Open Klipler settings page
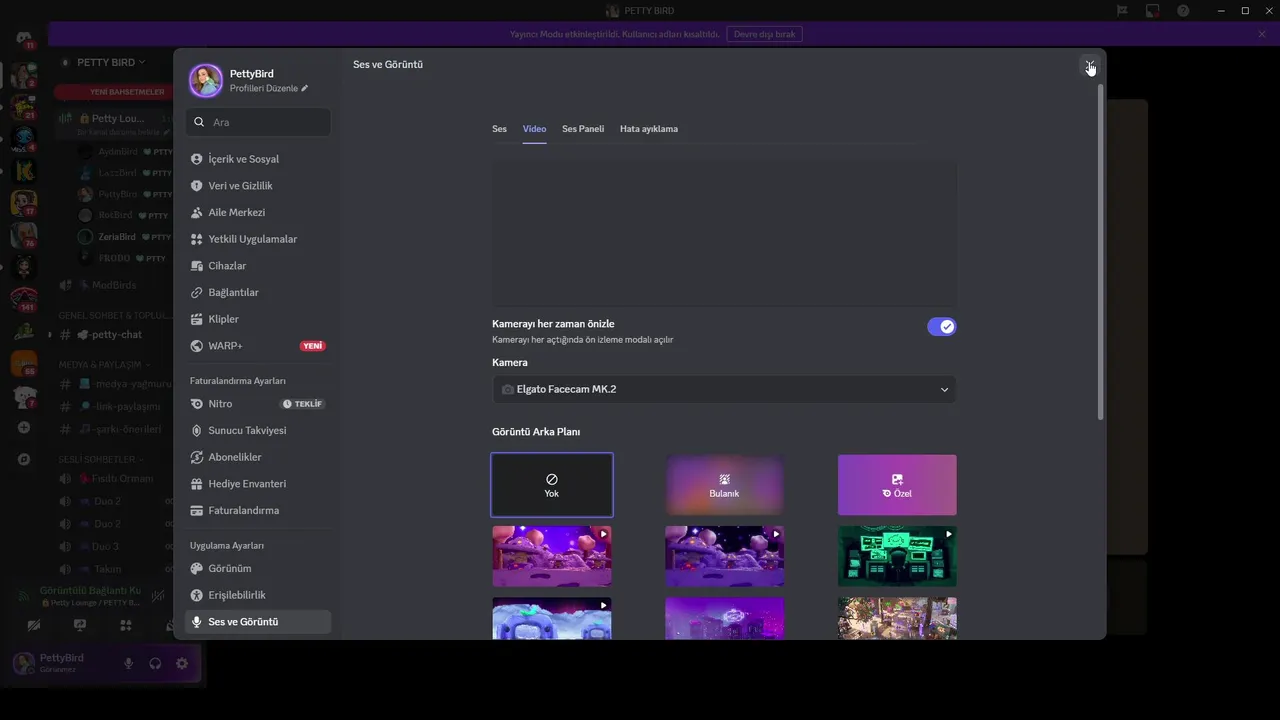Screen dimensions: 1280x720 [257, 319]
